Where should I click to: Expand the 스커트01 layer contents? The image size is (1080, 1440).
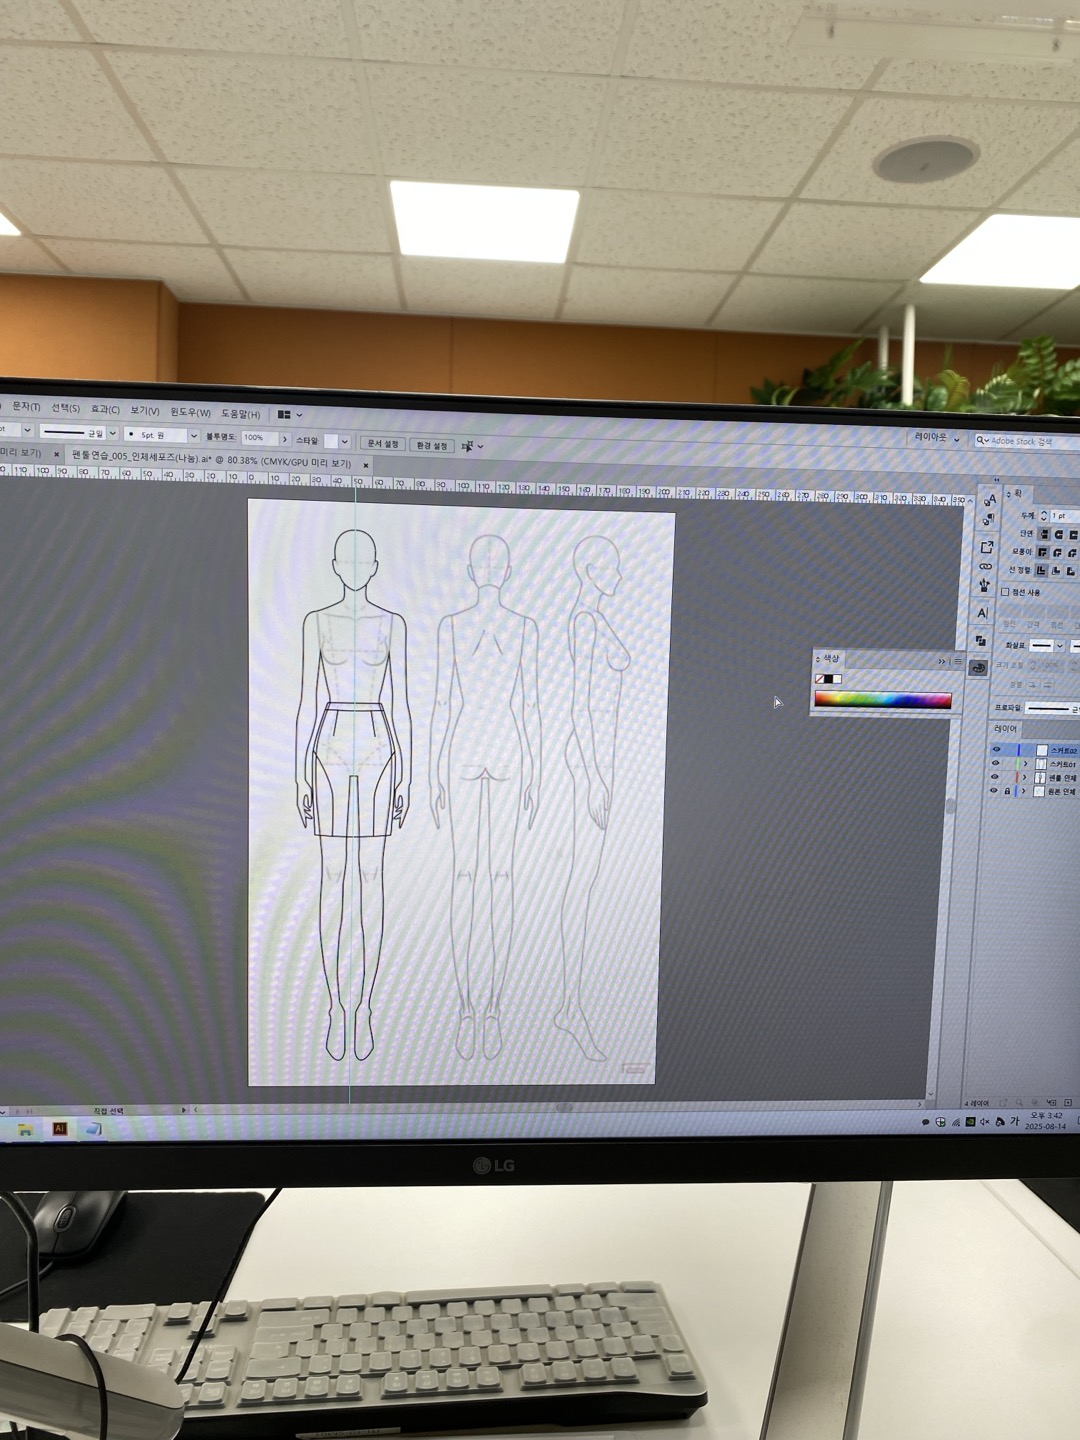(x=1025, y=764)
